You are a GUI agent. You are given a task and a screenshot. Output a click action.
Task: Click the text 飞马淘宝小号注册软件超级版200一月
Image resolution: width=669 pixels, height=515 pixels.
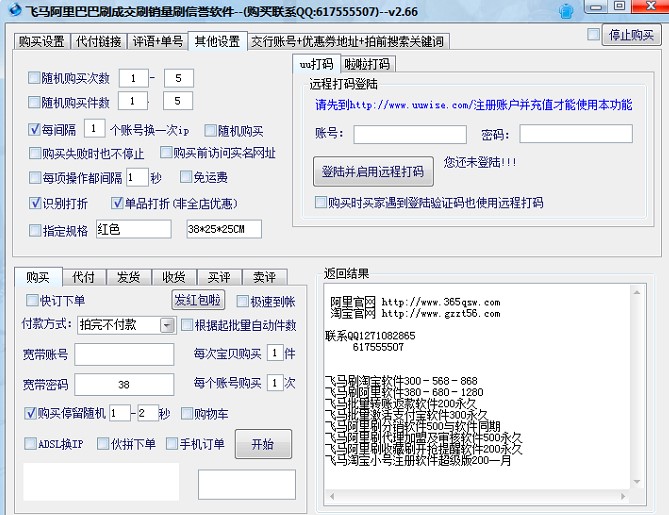pos(418,460)
